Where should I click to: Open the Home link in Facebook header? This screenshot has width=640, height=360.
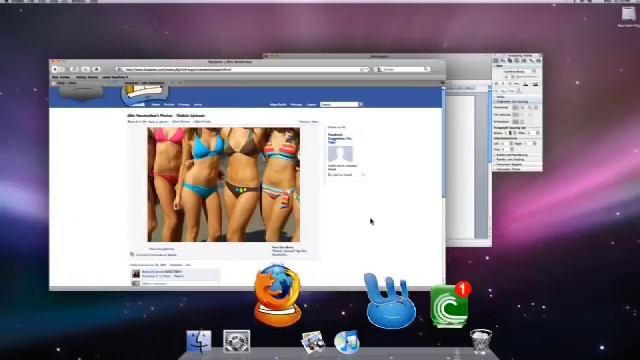pos(156,104)
